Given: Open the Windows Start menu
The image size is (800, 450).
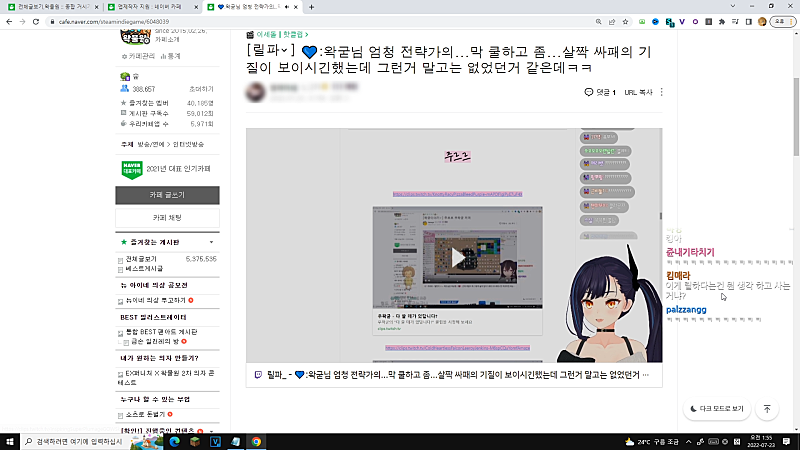Looking at the screenshot, I should click(10, 442).
